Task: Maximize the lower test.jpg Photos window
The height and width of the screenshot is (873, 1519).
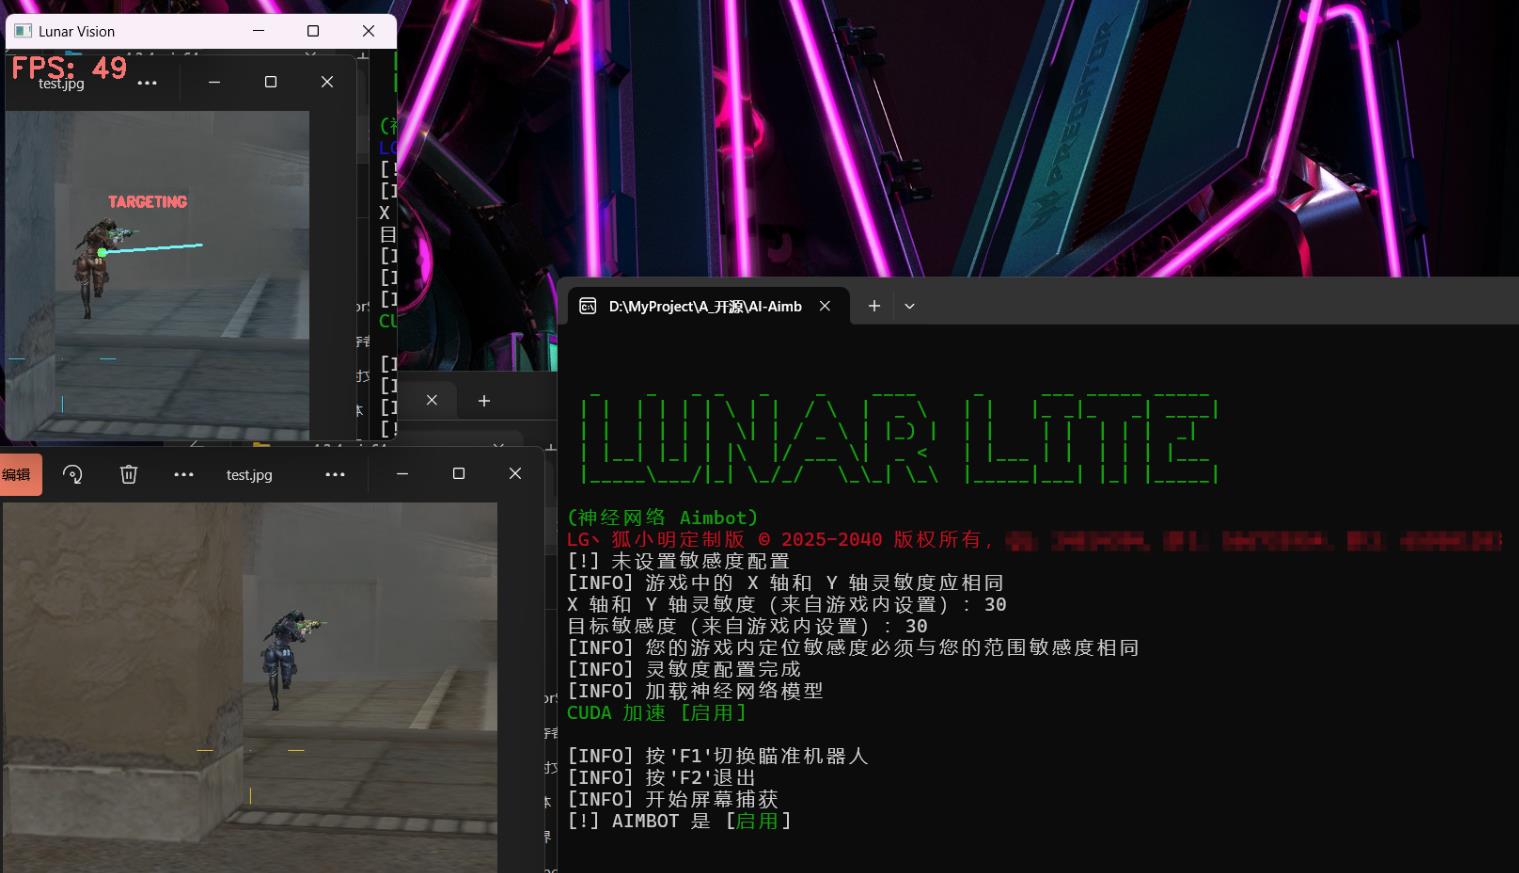Action: point(459,473)
